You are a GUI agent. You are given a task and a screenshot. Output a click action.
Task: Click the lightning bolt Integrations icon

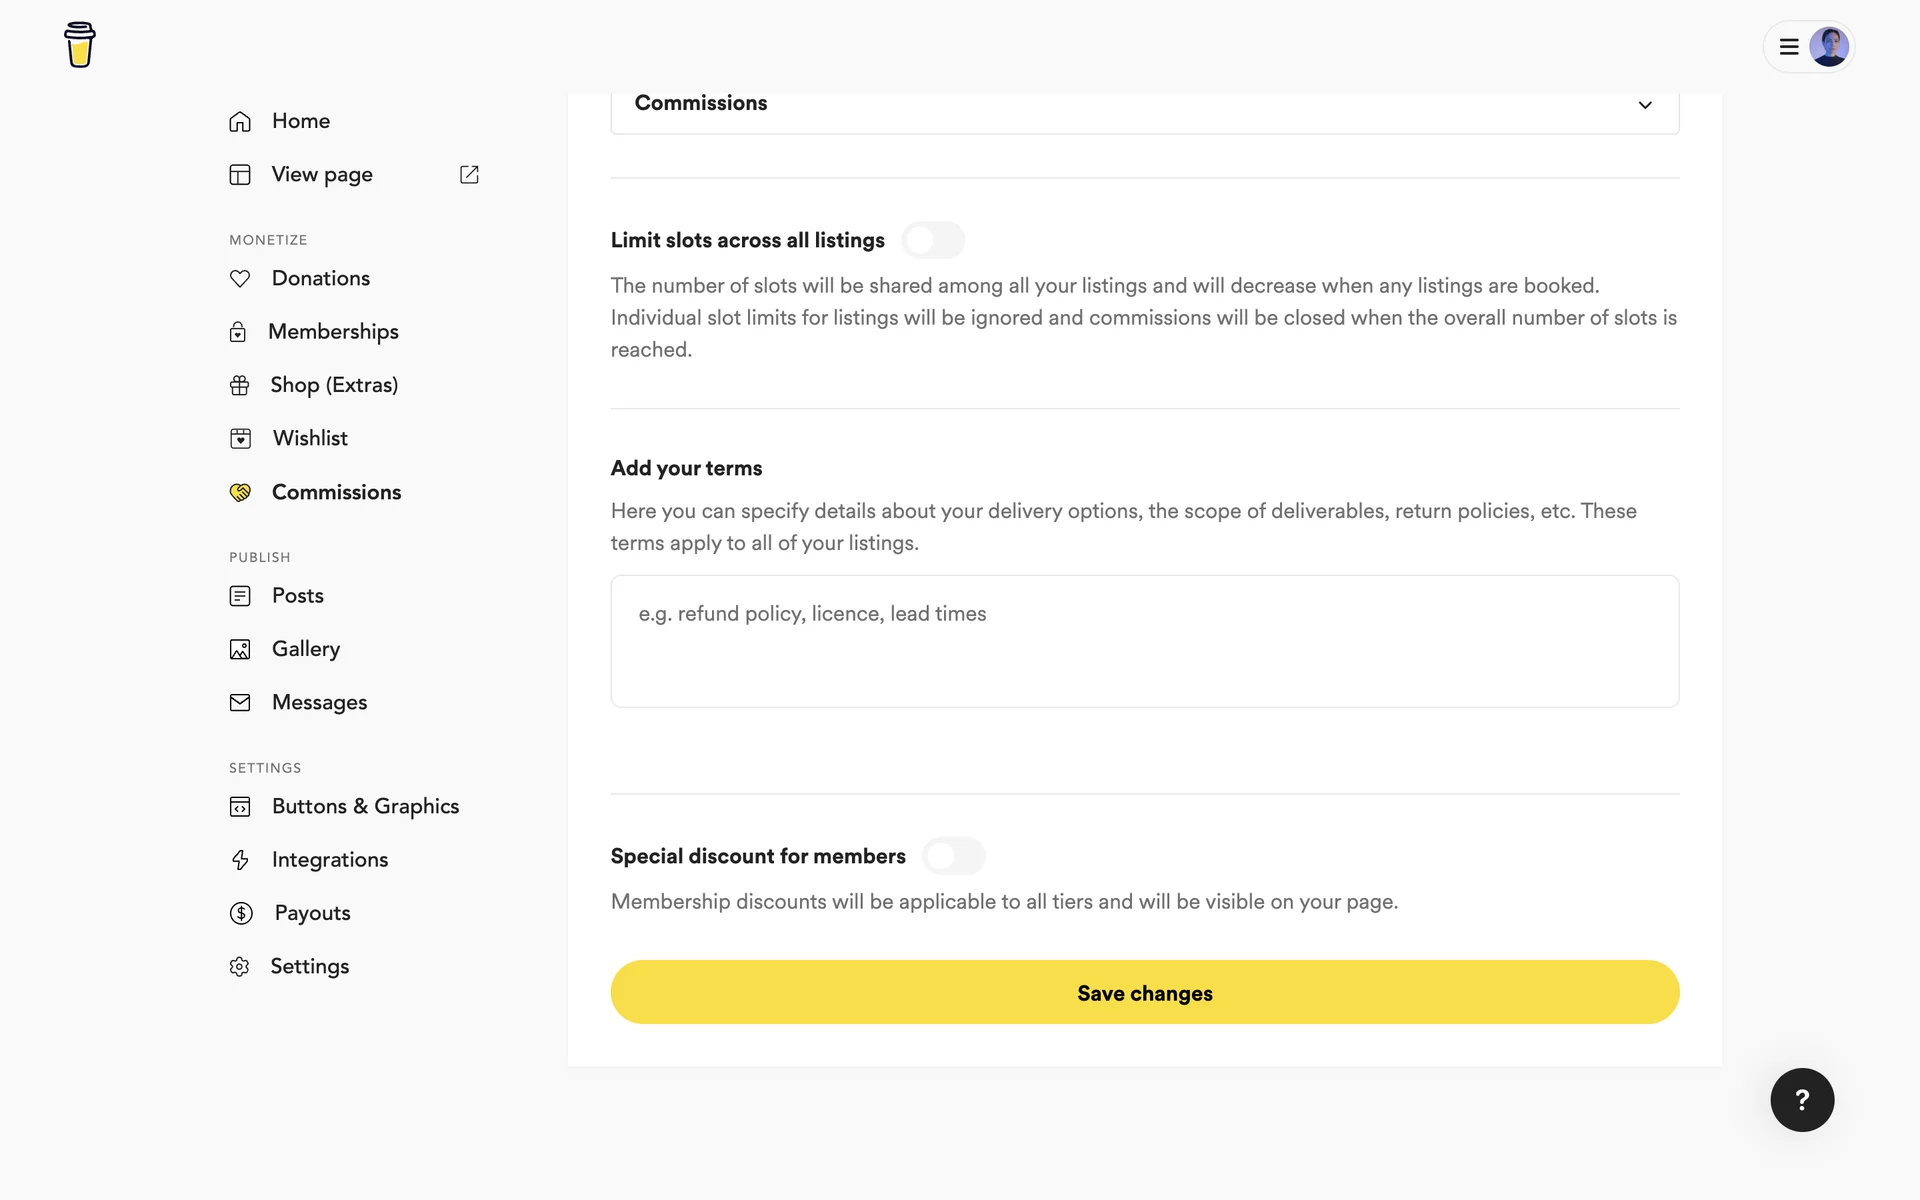[240, 860]
